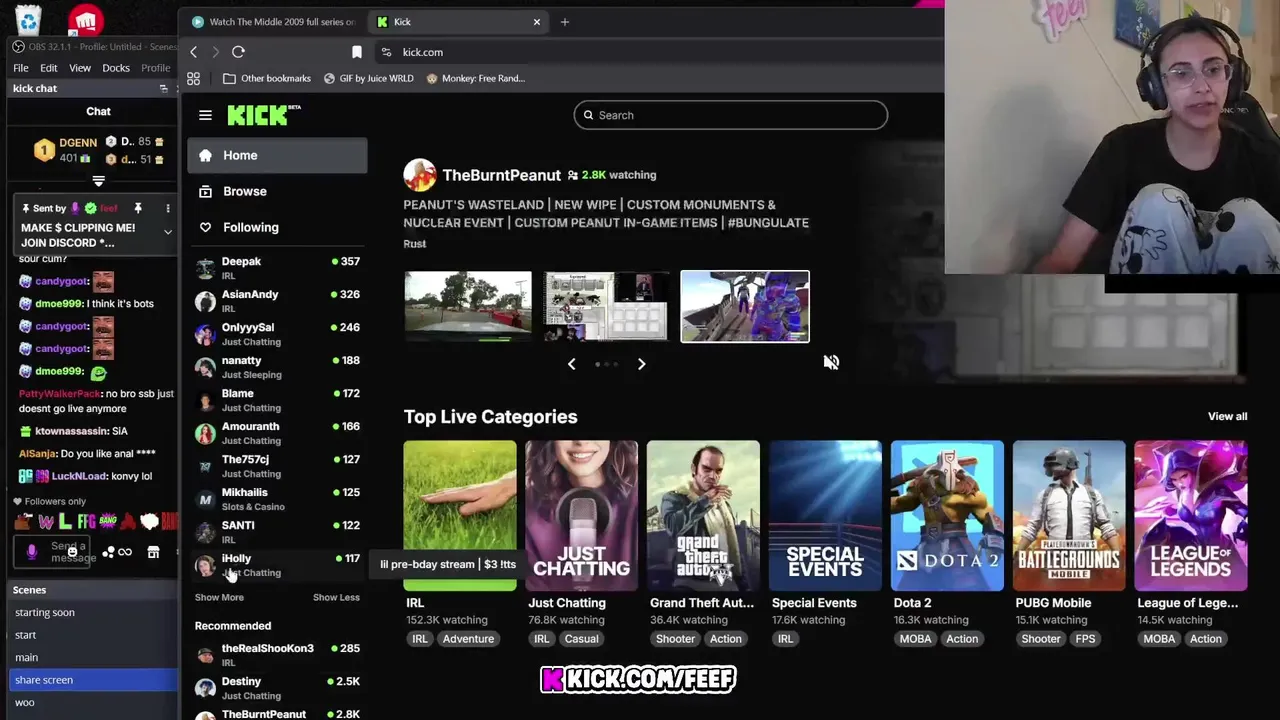This screenshot has width=1280, height=720.
Task: Open the Recycle Bin on desktop
Action: [28, 19]
